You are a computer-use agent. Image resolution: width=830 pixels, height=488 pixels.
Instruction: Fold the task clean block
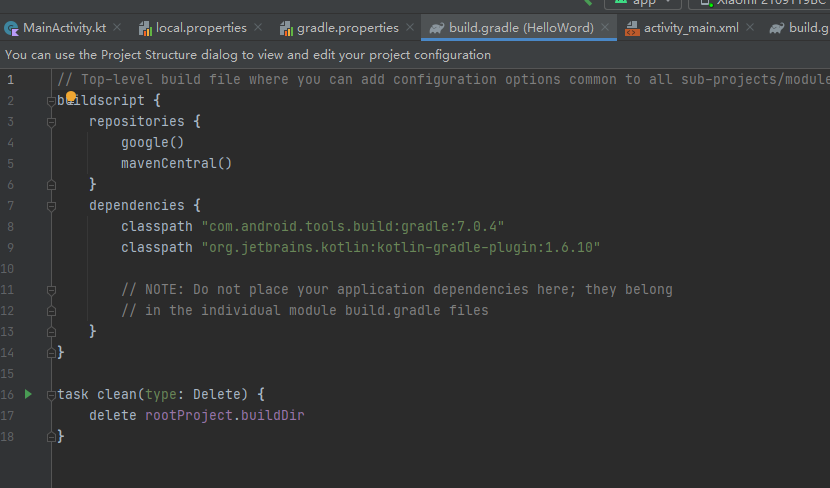pos(51,394)
